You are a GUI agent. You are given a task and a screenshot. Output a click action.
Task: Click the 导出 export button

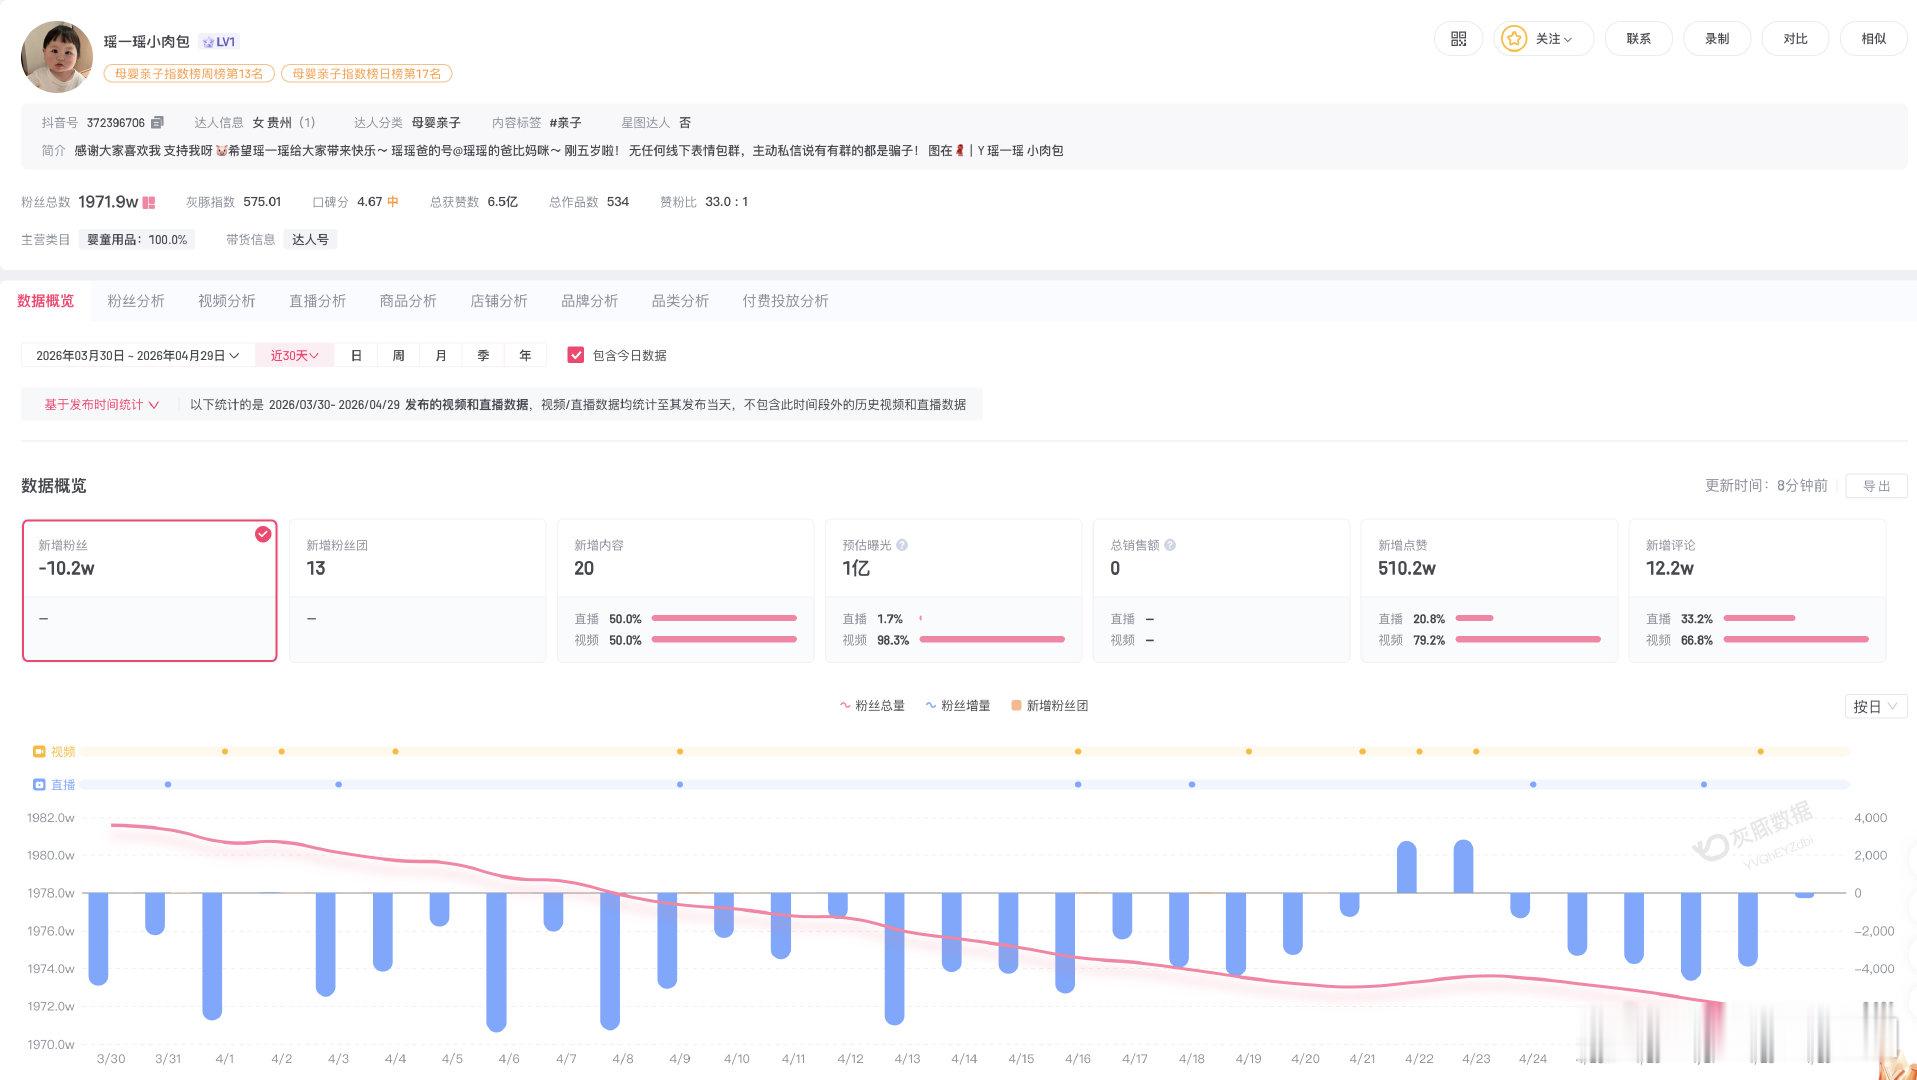point(1876,486)
